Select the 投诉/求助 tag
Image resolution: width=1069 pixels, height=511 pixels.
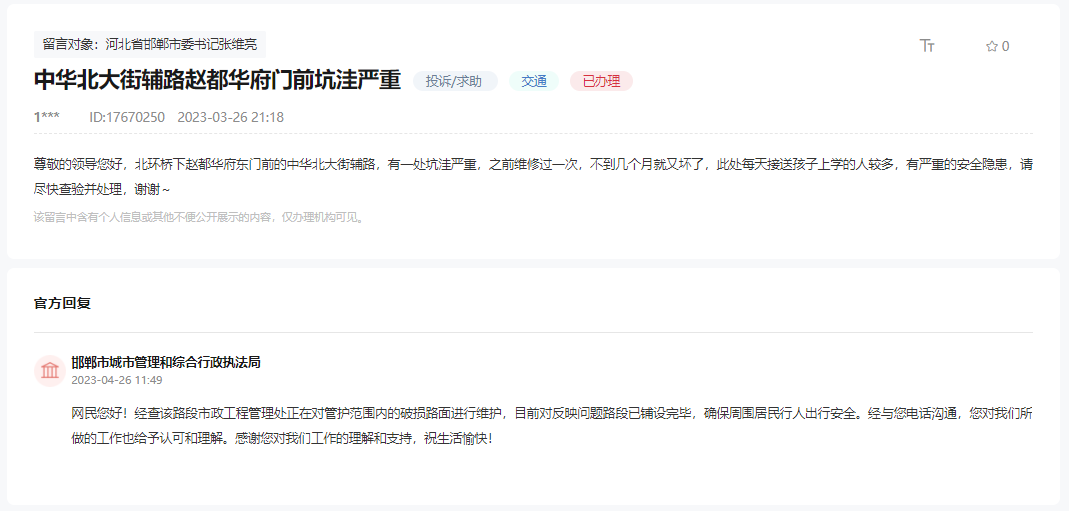[455, 81]
